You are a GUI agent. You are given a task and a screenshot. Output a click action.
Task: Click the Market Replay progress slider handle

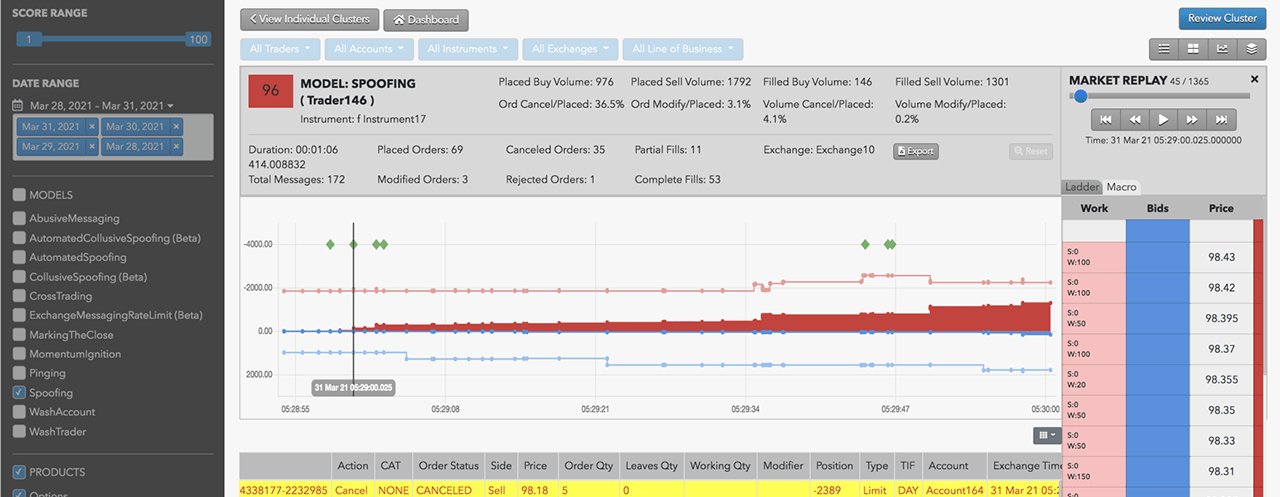1080,96
